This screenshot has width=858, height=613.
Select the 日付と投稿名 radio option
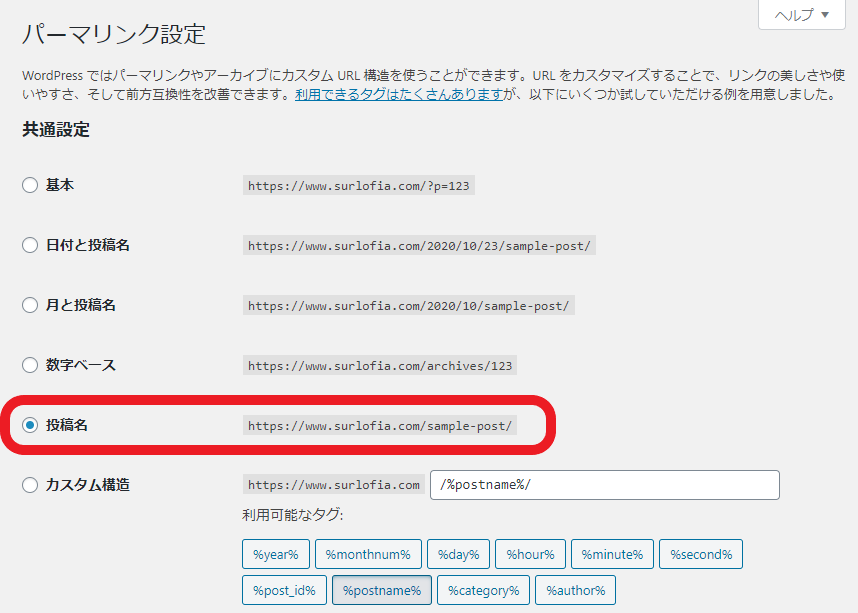(30, 245)
